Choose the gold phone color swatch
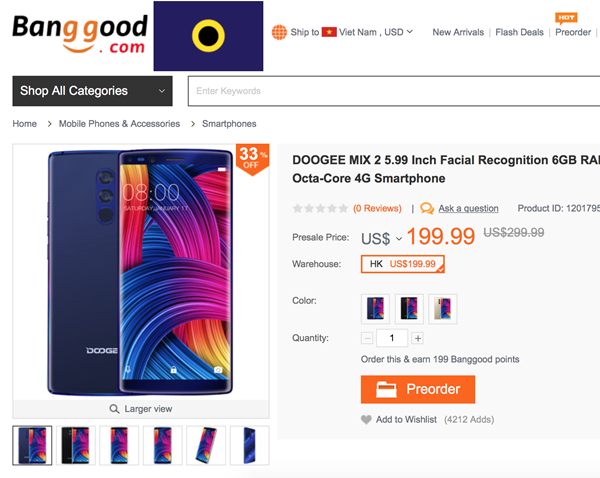The width and height of the screenshot is (600, 478). click(443, 309)
